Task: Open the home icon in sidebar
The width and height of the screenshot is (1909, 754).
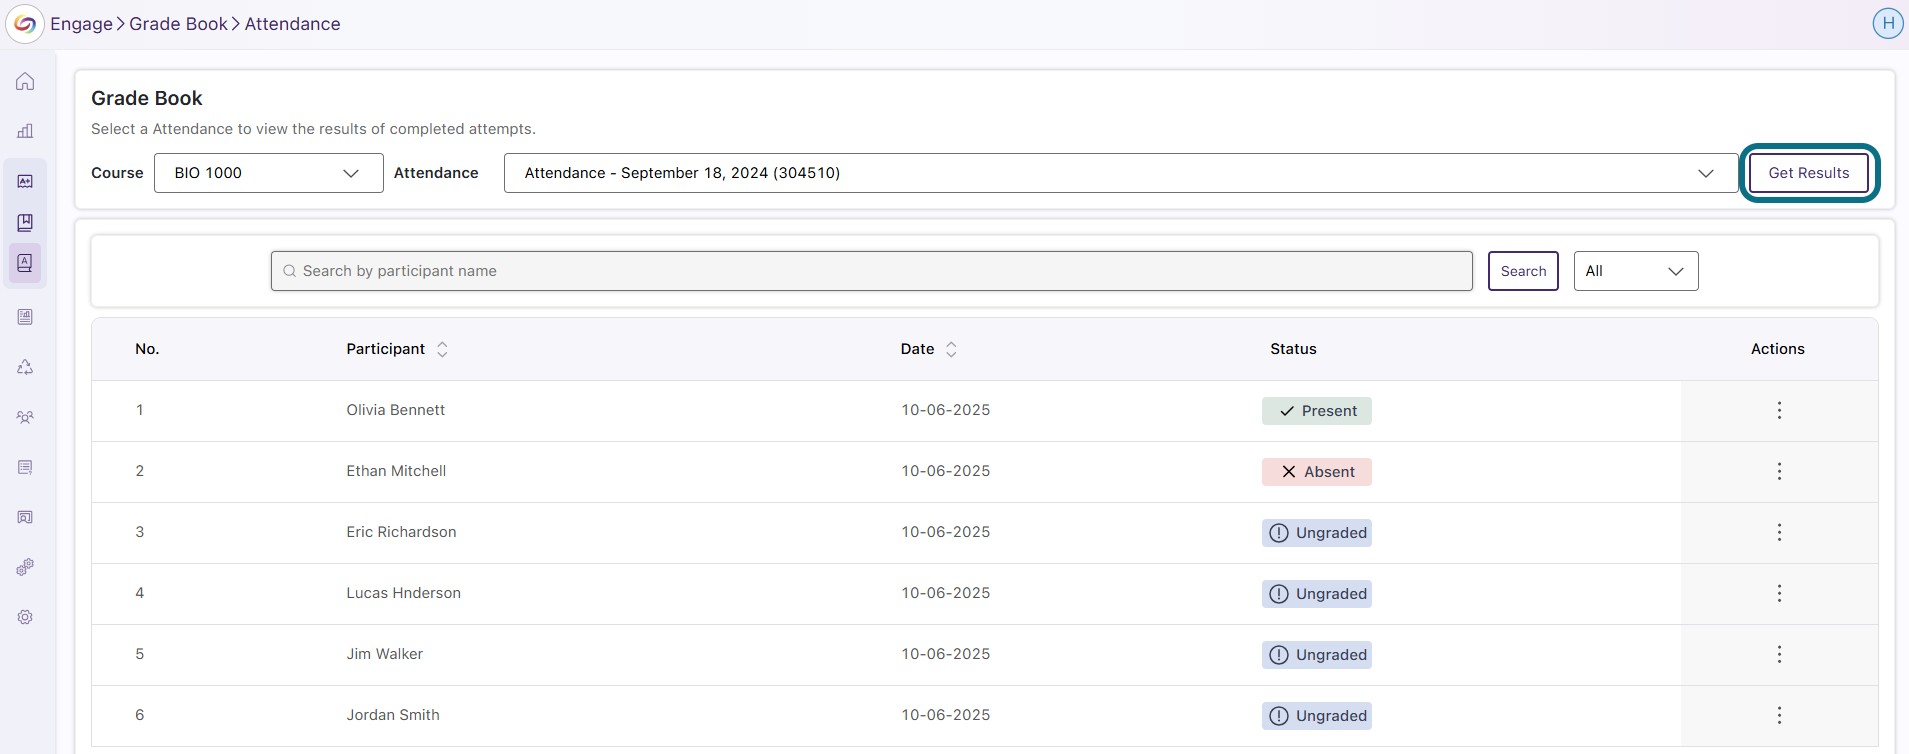Action: tap(25, 82)
